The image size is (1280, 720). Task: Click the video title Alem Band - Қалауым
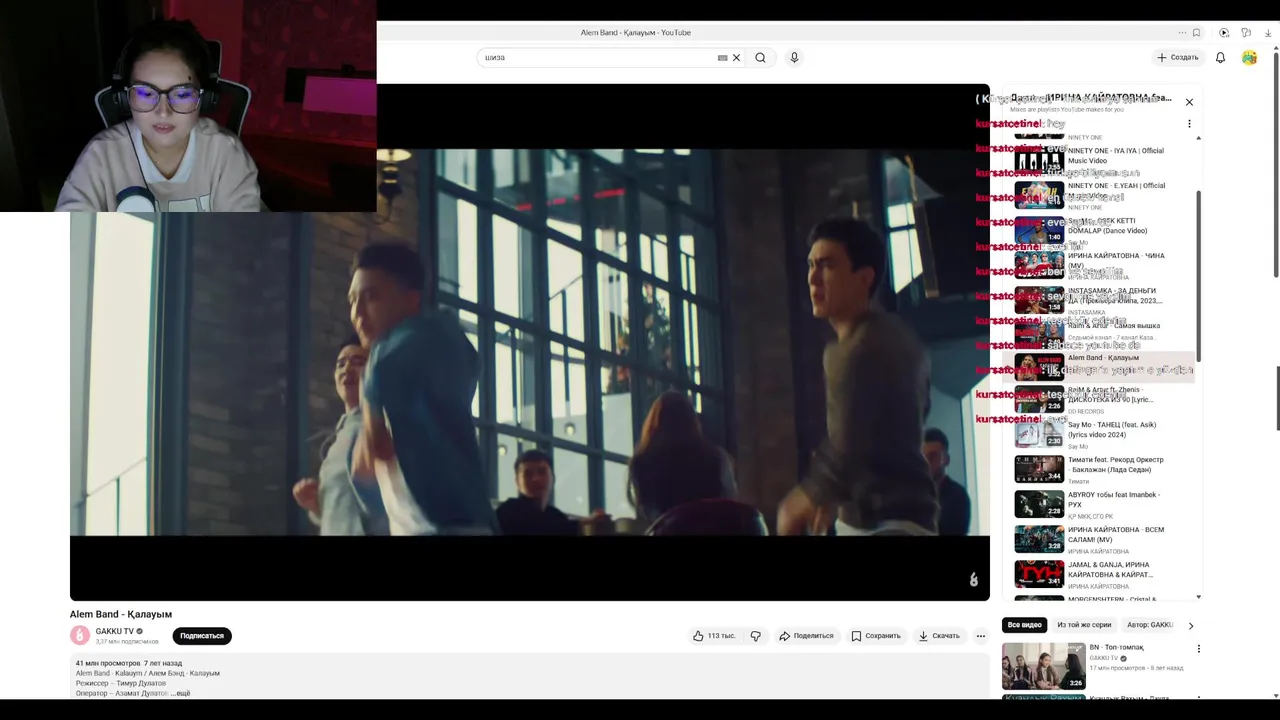point(121,614)
